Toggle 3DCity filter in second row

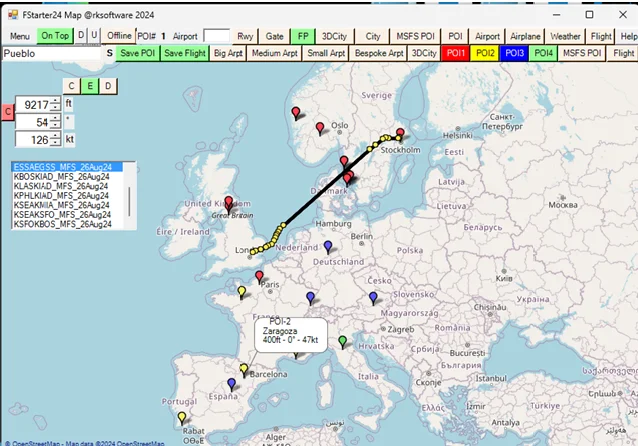(424, 53)
